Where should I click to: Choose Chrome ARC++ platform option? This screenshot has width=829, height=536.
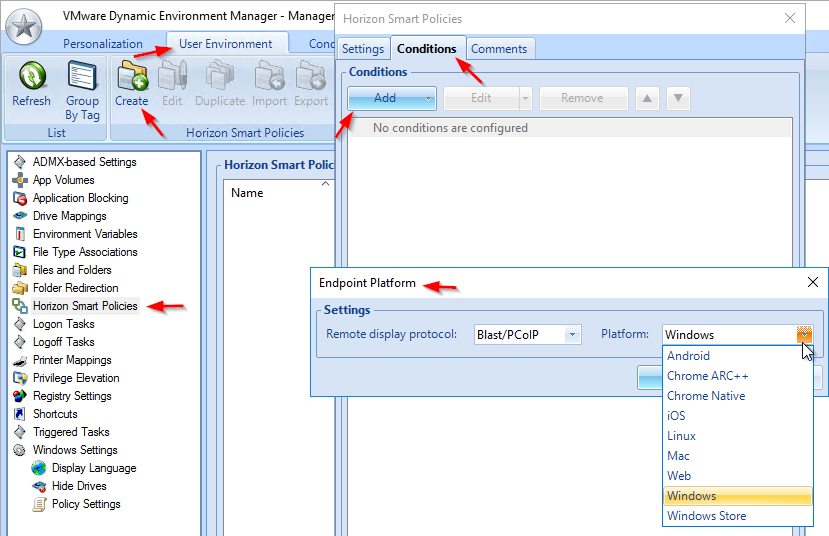(x=738, y=376)
